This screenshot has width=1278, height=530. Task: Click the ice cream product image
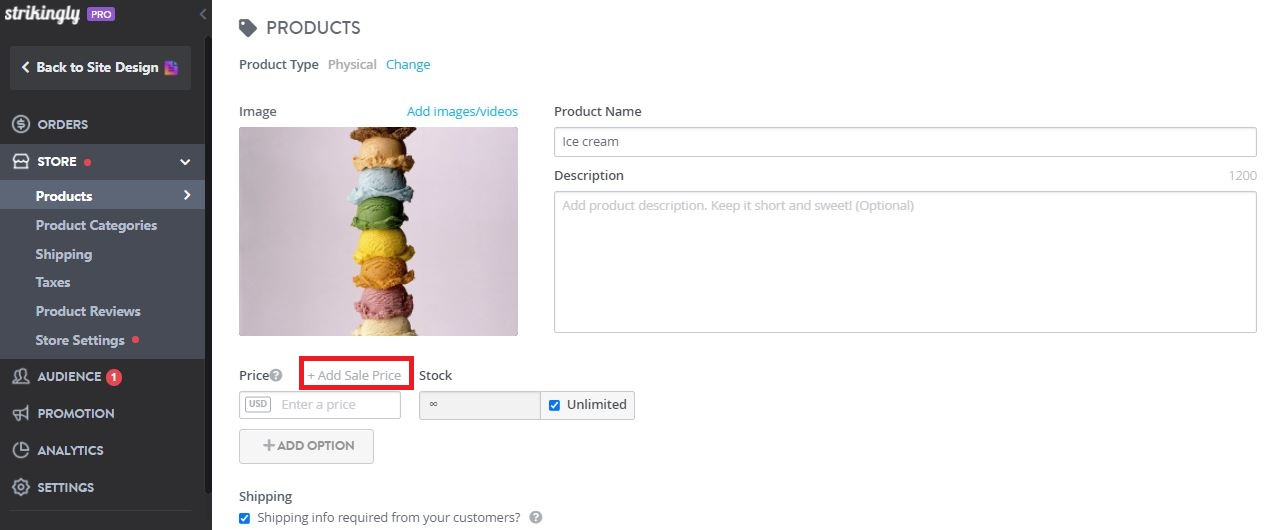pos(378,231)
